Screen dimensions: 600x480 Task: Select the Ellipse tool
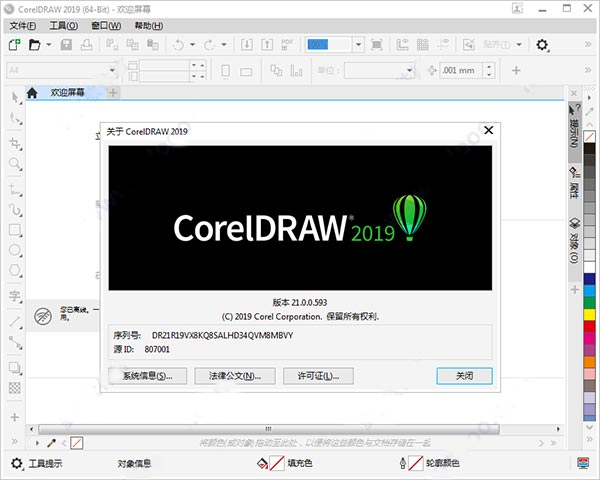coord(15,250)
